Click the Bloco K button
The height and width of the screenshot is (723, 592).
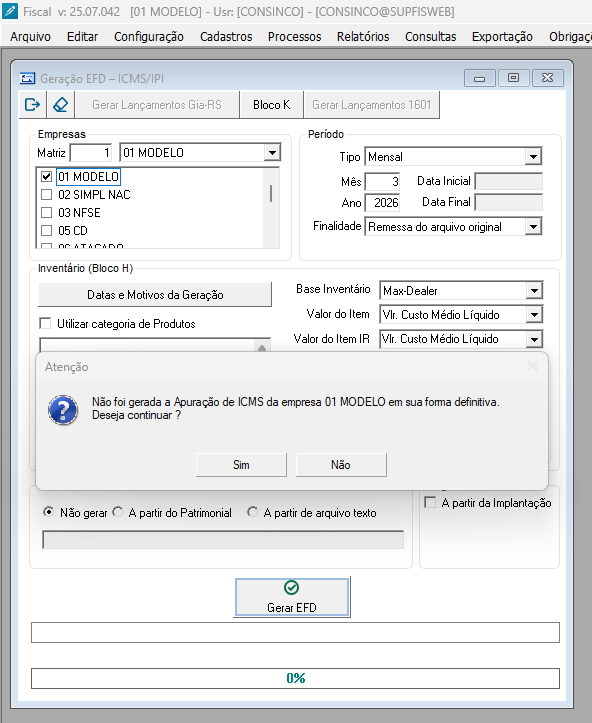272,105
